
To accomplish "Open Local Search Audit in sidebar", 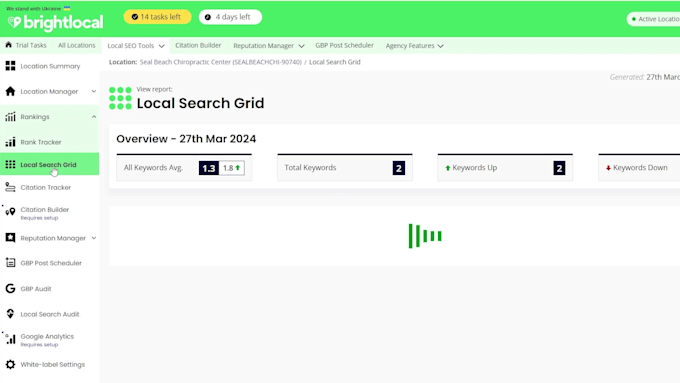I will pyautogui.click(x=49, y=314).
